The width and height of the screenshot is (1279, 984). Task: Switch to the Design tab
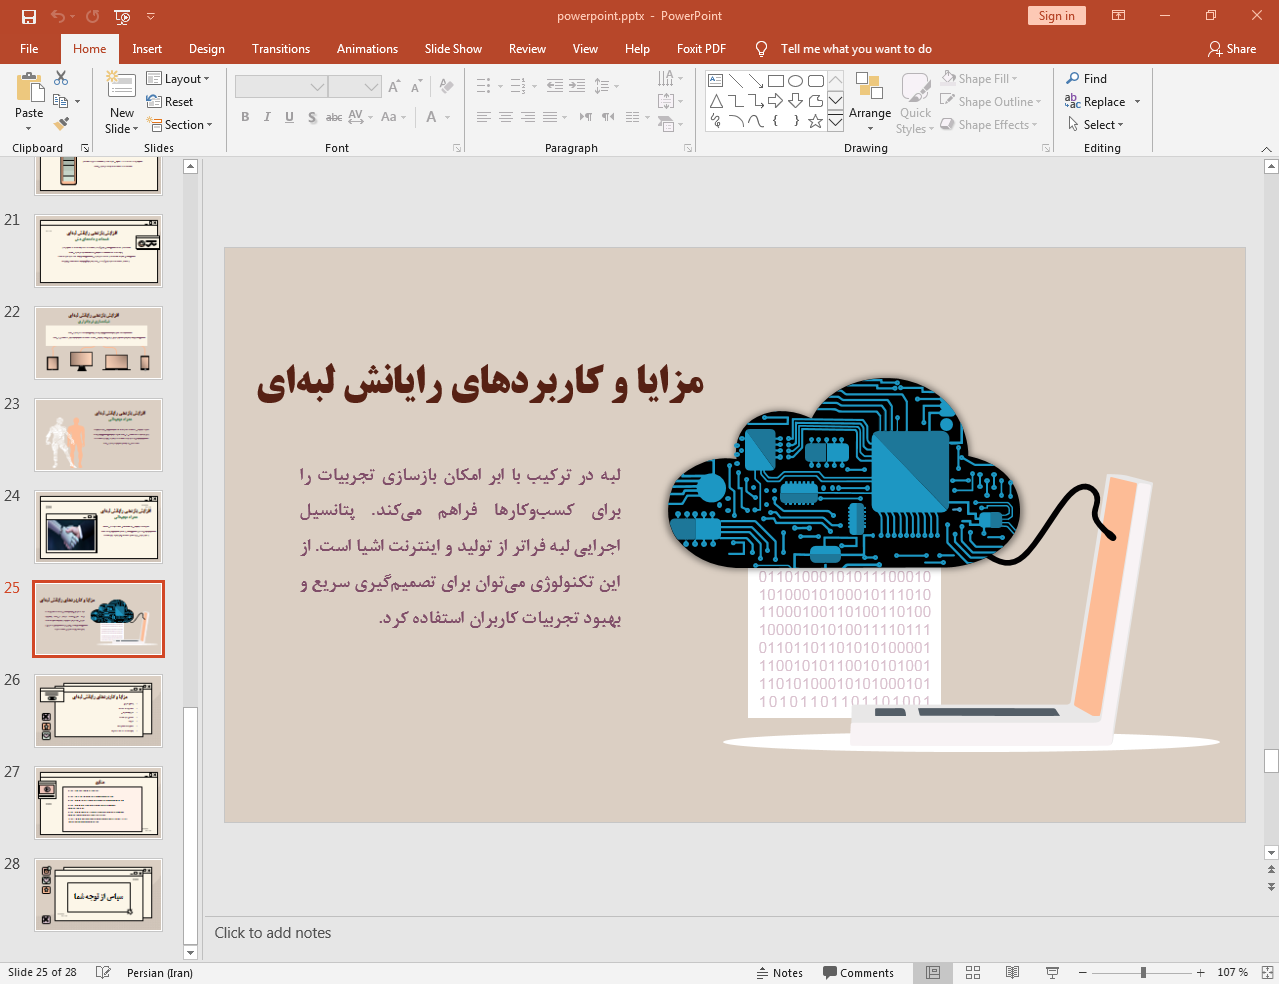point(206,49)
